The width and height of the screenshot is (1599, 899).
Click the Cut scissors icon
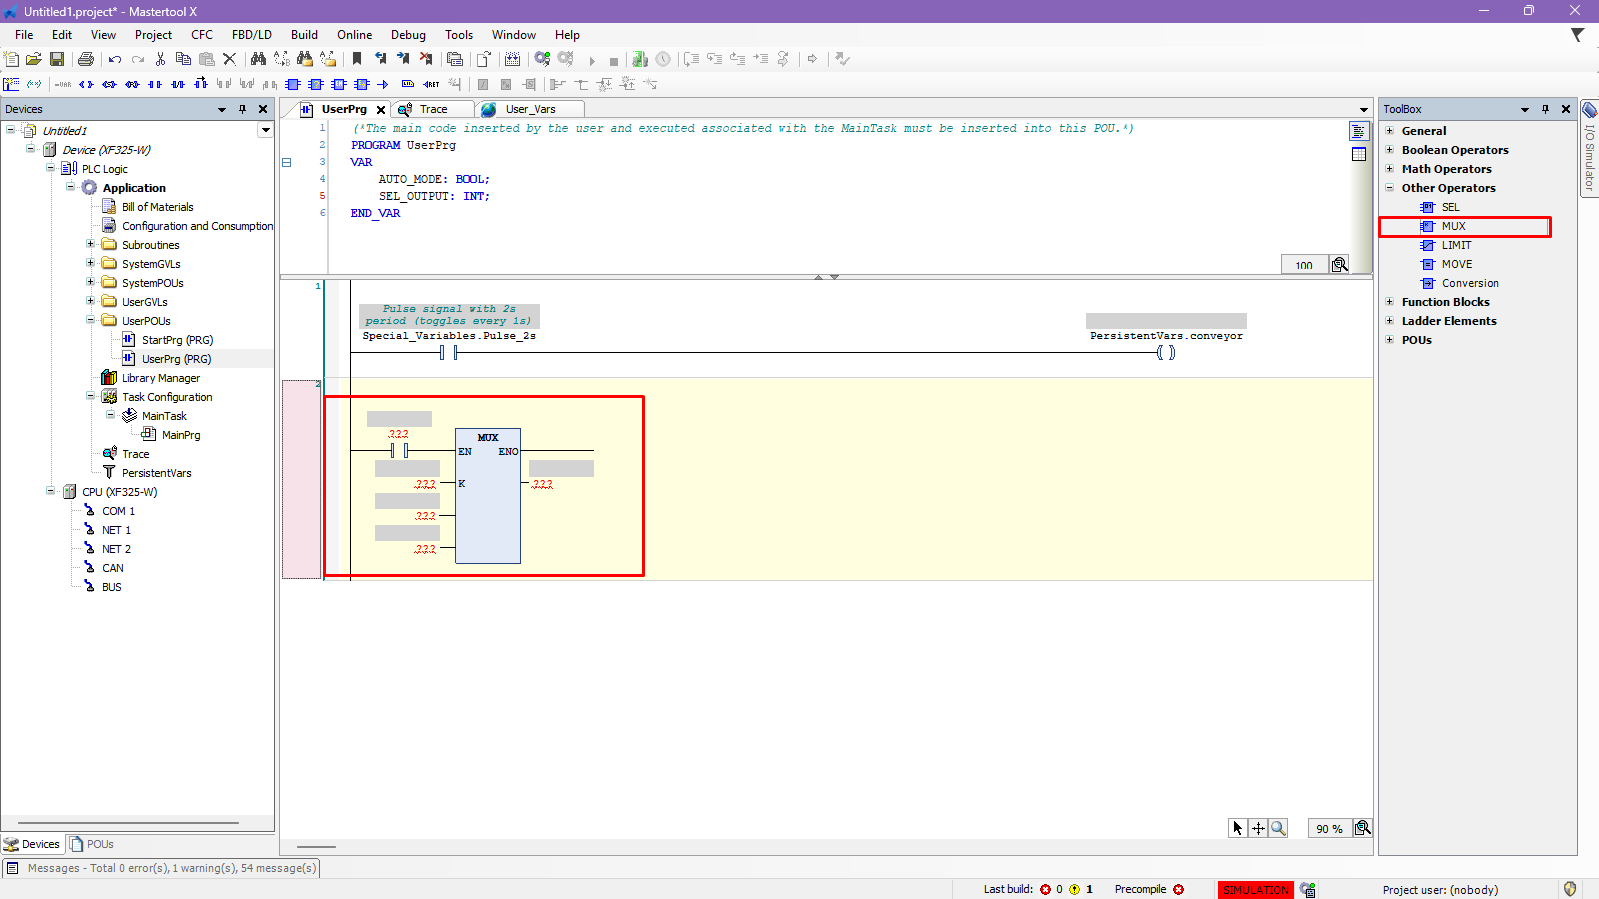point(160,60)
